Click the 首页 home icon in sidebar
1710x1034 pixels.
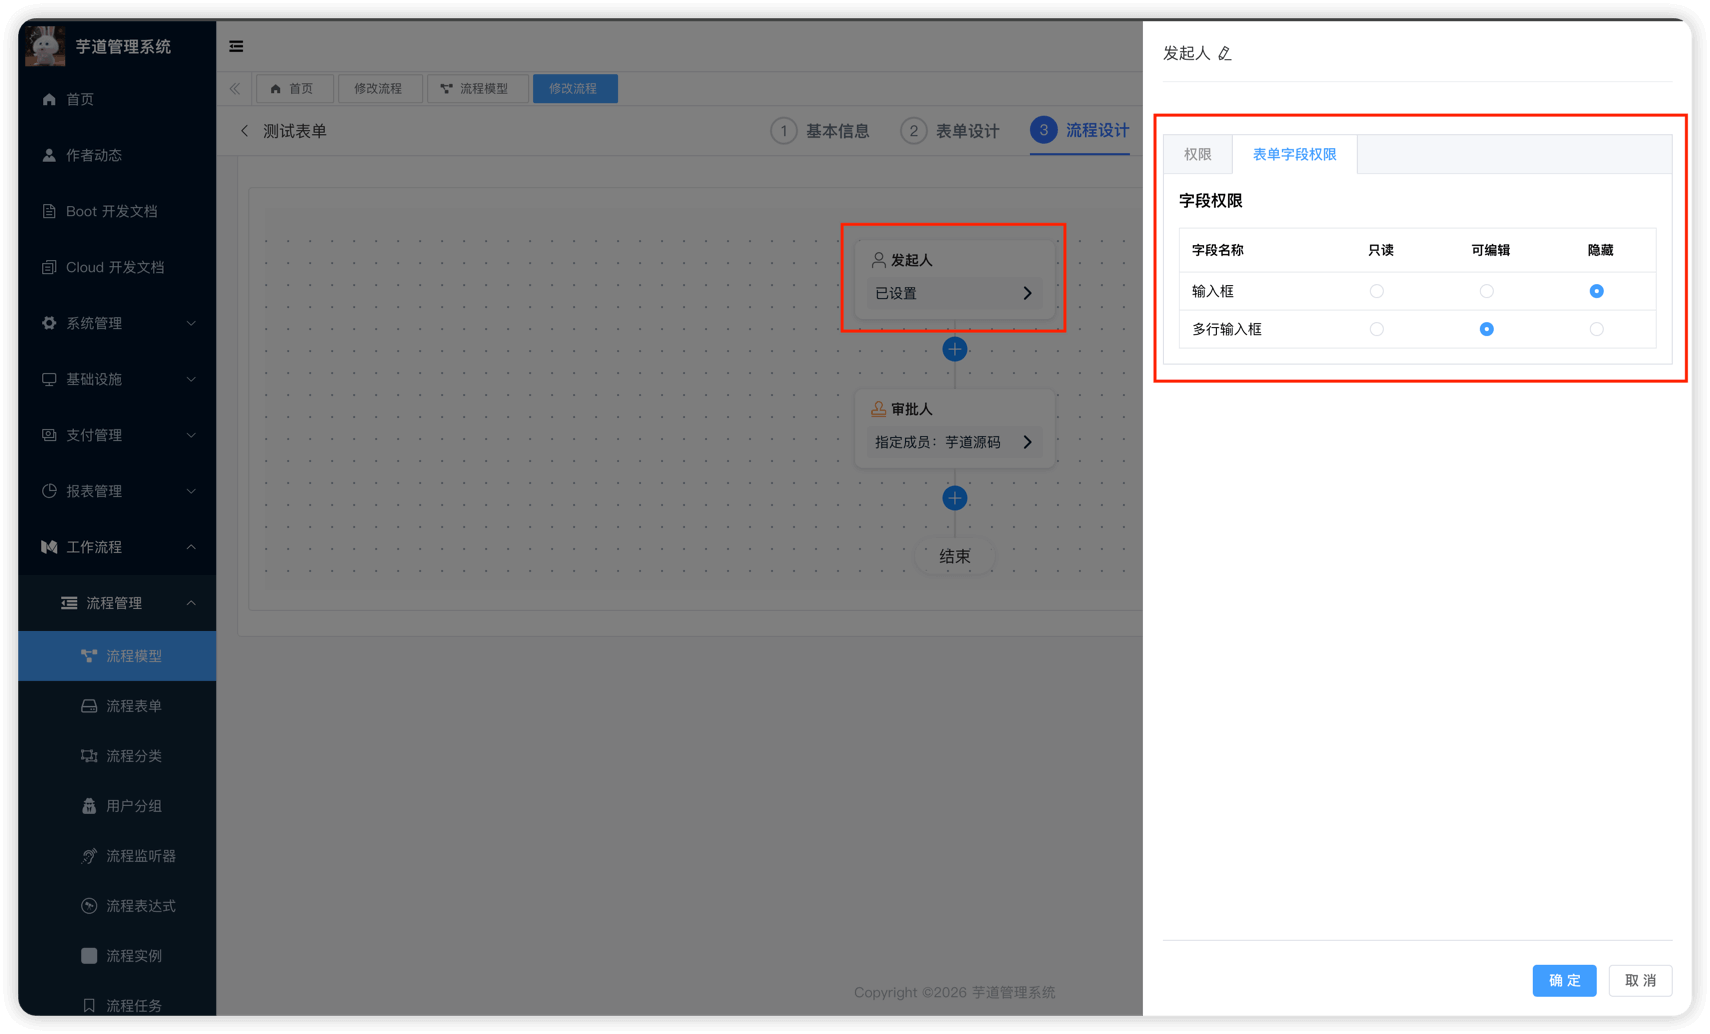point(49,99)
